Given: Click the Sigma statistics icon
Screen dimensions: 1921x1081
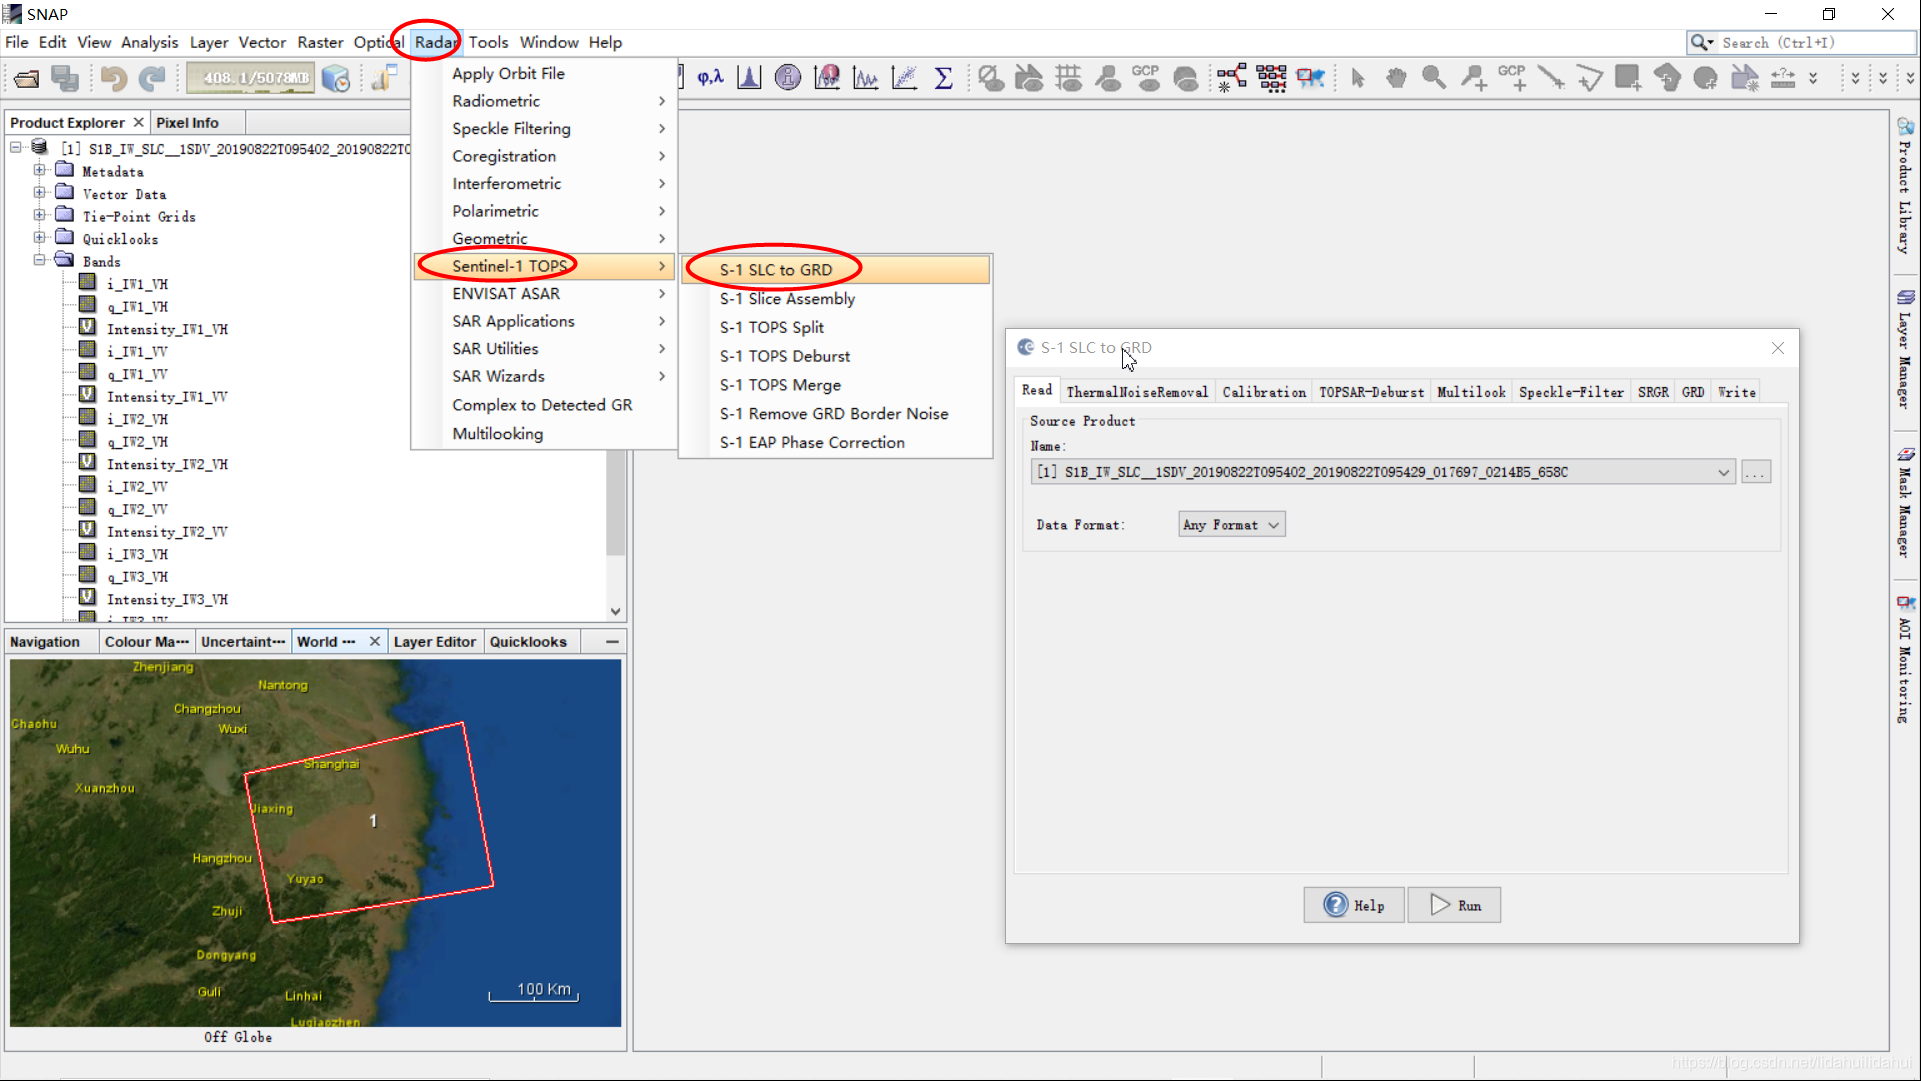Looking at the screenshot, I should point(943,78).
